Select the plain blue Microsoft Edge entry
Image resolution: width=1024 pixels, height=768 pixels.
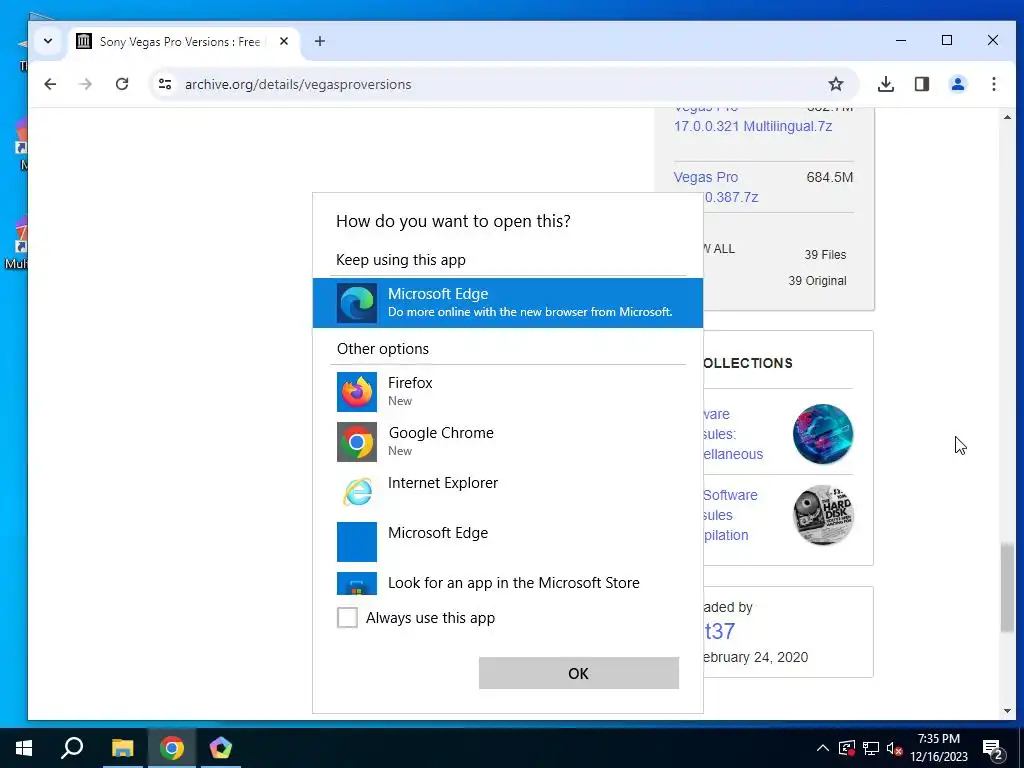coord(507,541)
